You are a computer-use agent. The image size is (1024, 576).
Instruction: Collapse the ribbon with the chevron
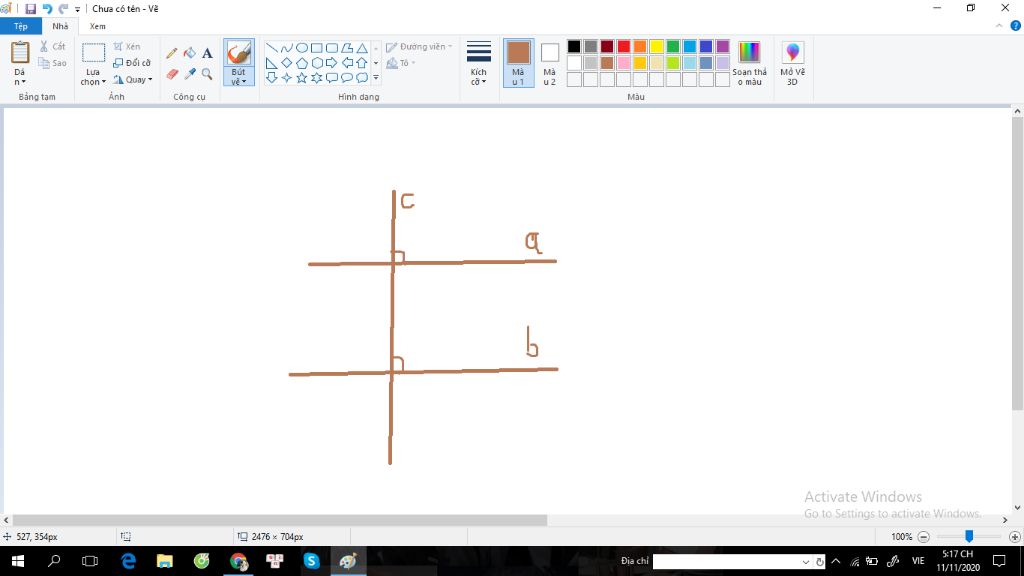click(999, 26)
